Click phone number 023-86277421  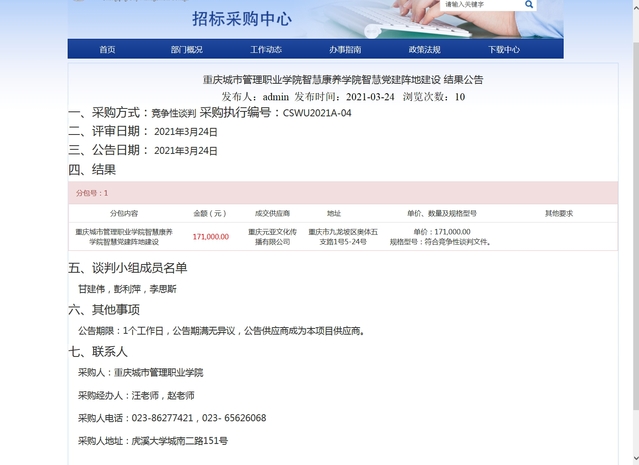pos(162,418)
